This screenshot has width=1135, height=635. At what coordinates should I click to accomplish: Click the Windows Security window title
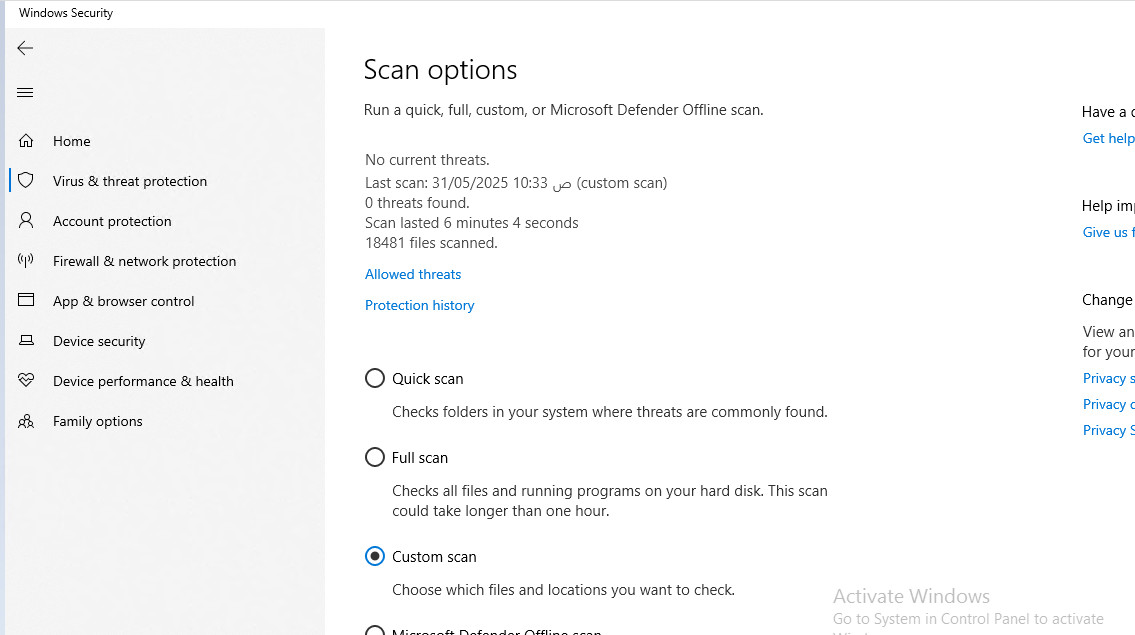click(x=66, y=13)
